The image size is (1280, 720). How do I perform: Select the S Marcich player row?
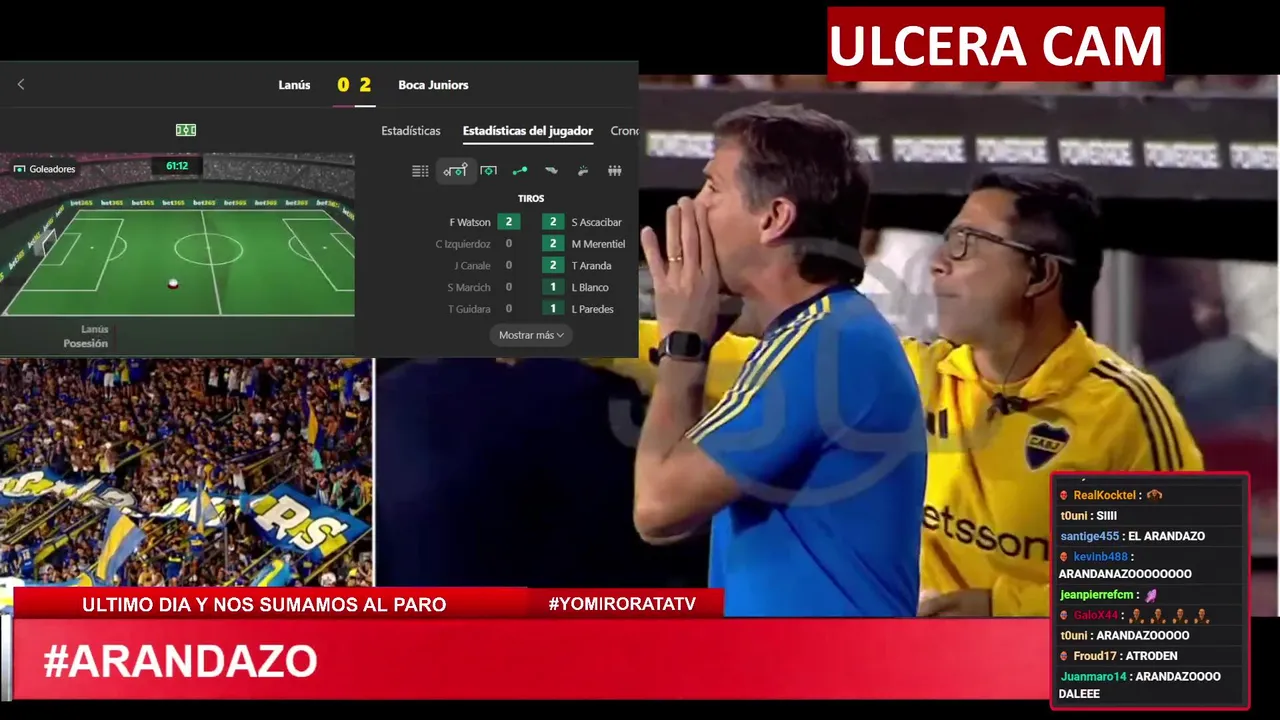pos(482,288)
